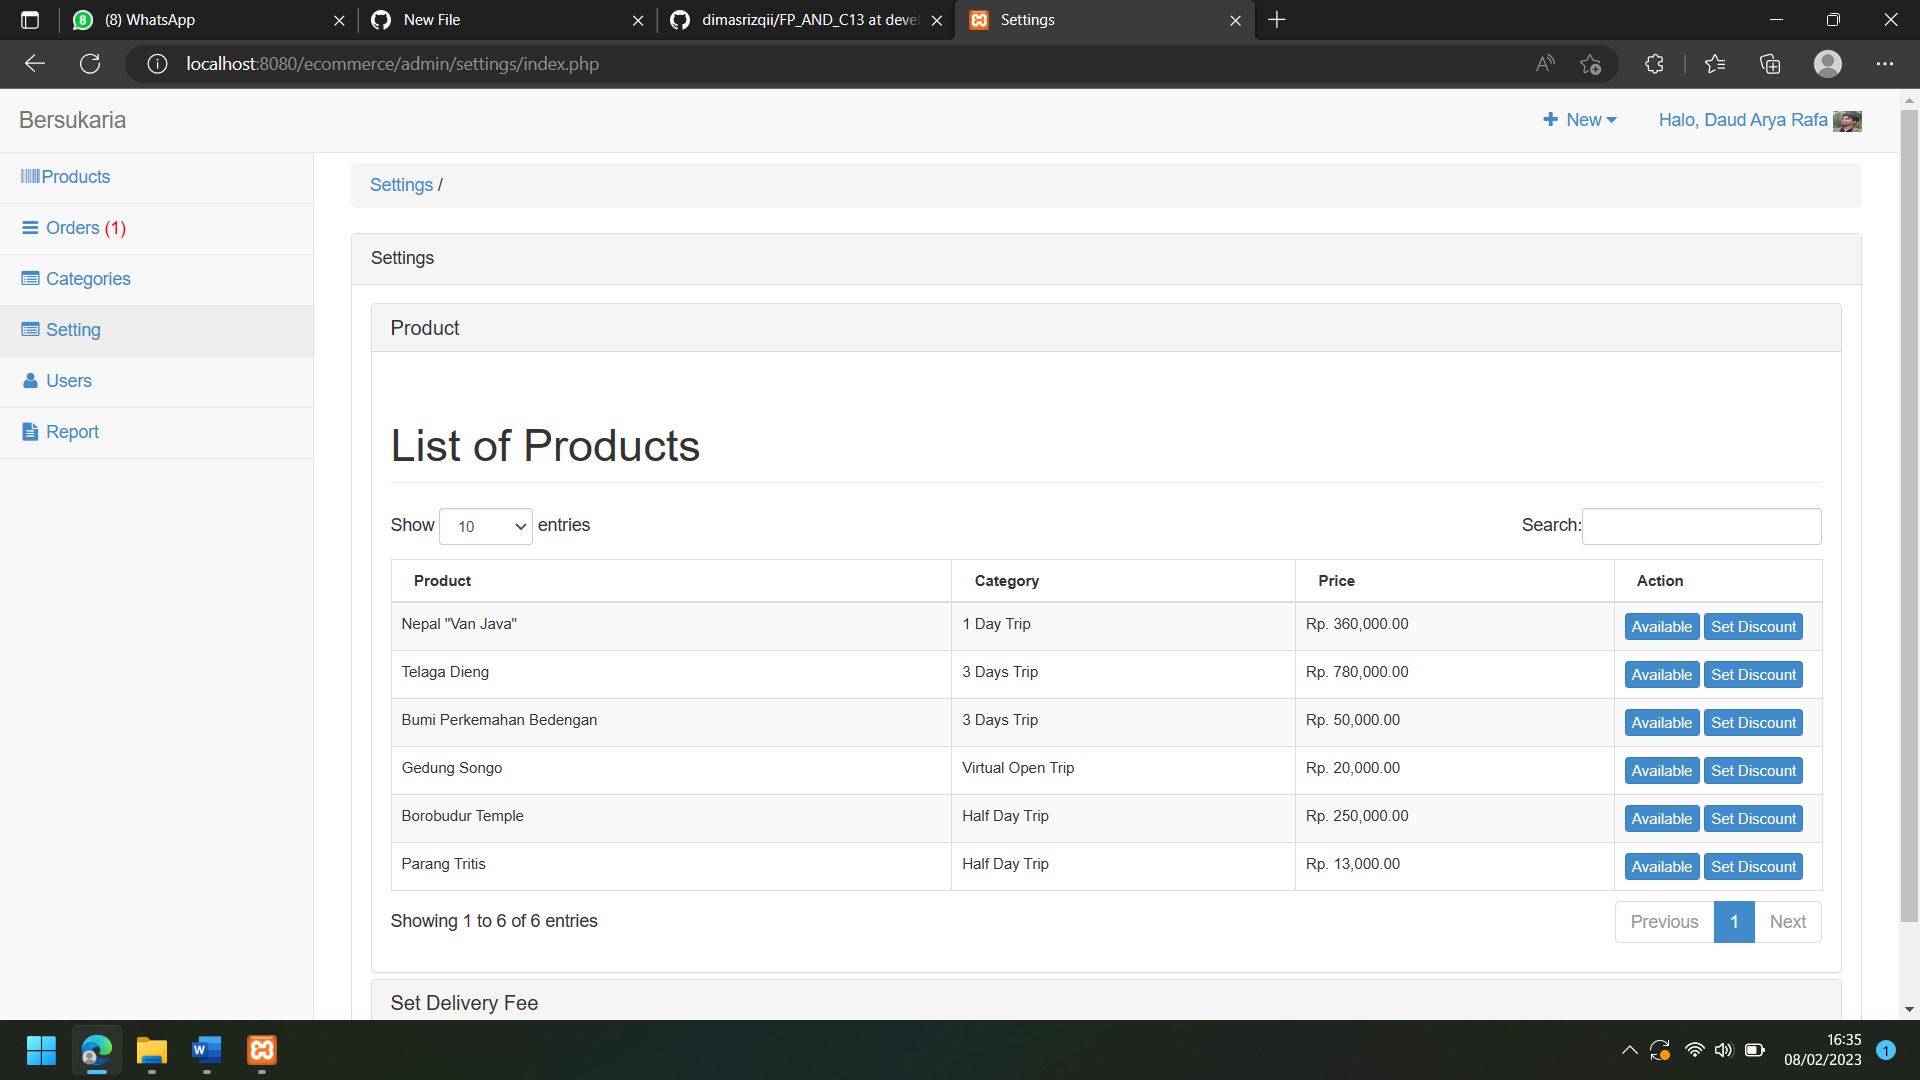Open Categories in sidebar menu
1920x1080 pixels.
point(88,279)
